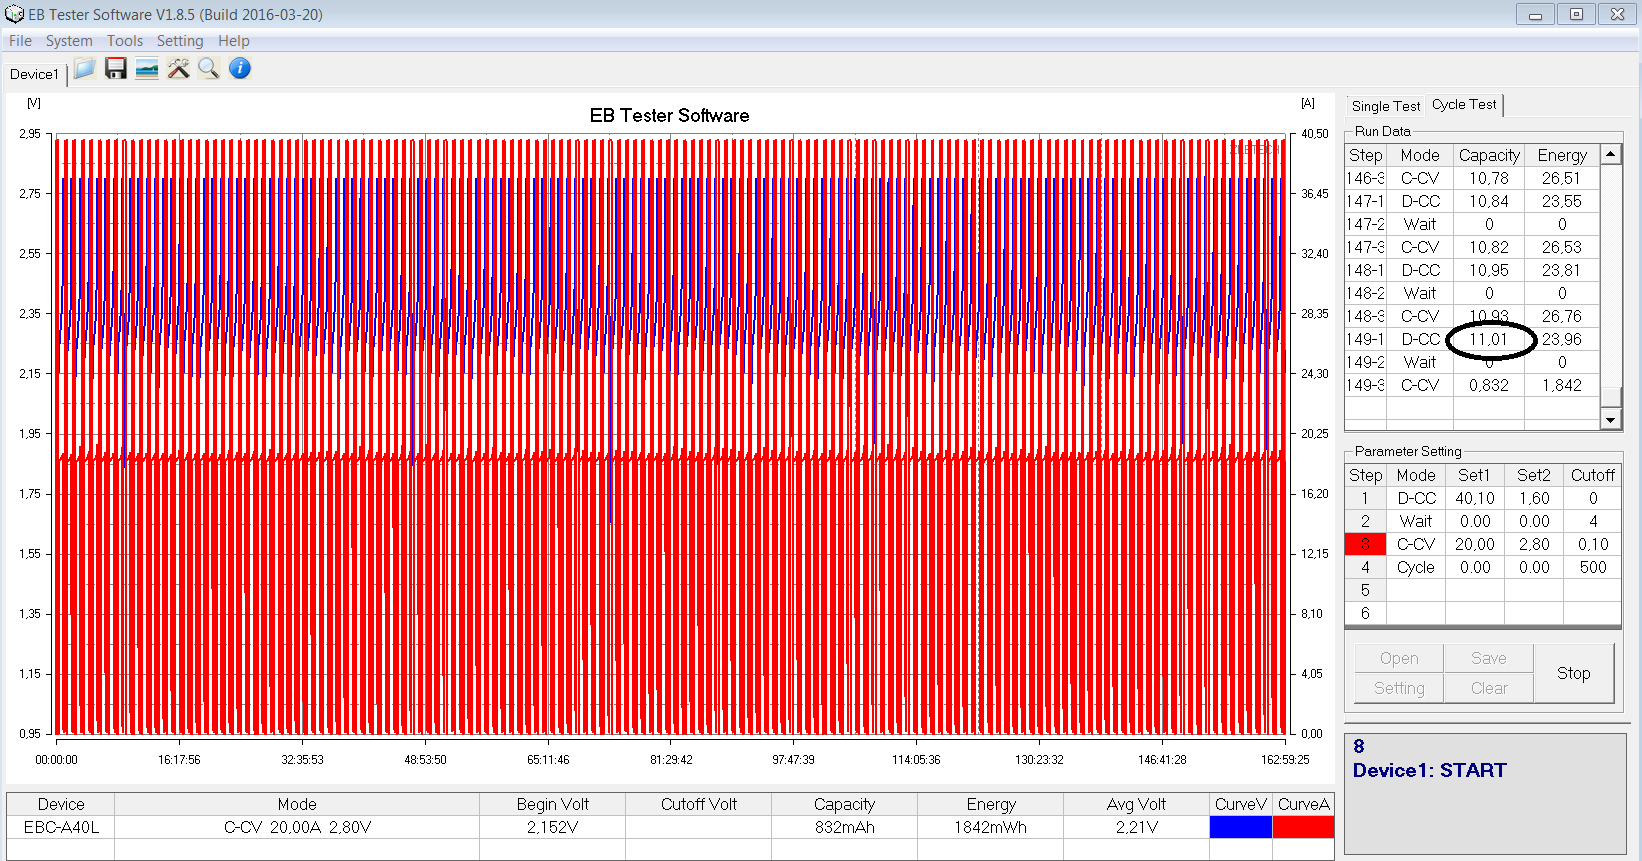Click the Stop button
Image resolution: width=1642 pixels, height=861 pixels.
1574,673
